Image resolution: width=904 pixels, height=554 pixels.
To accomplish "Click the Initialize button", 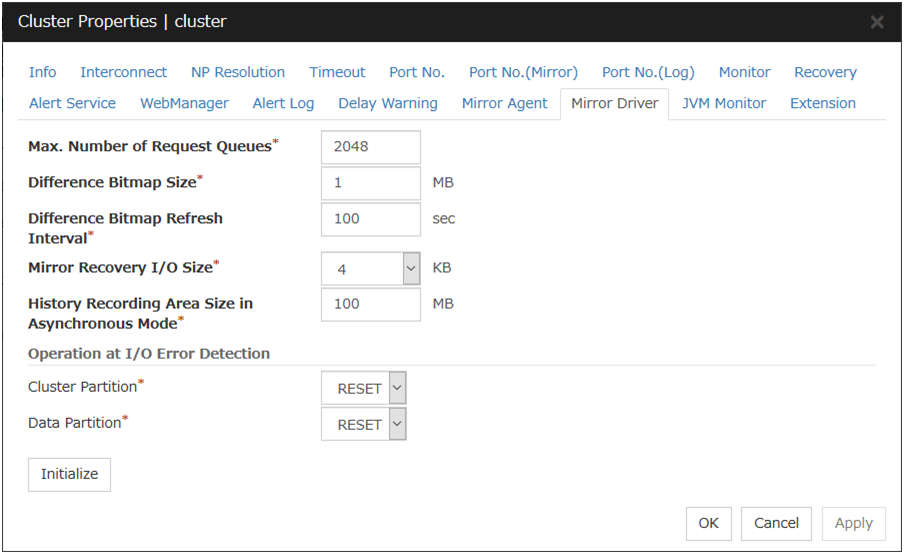I will point(69,474).
